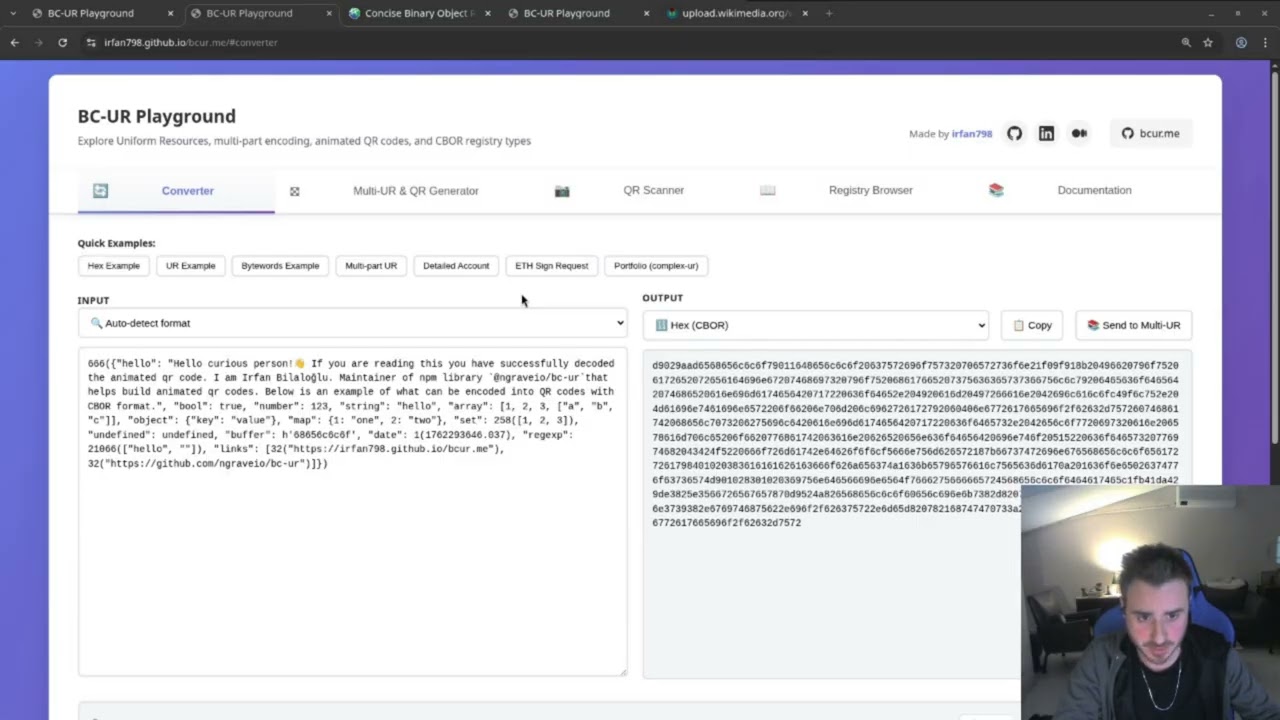Expand the Auto-detect format input dropdown

[x=353, y=323]
